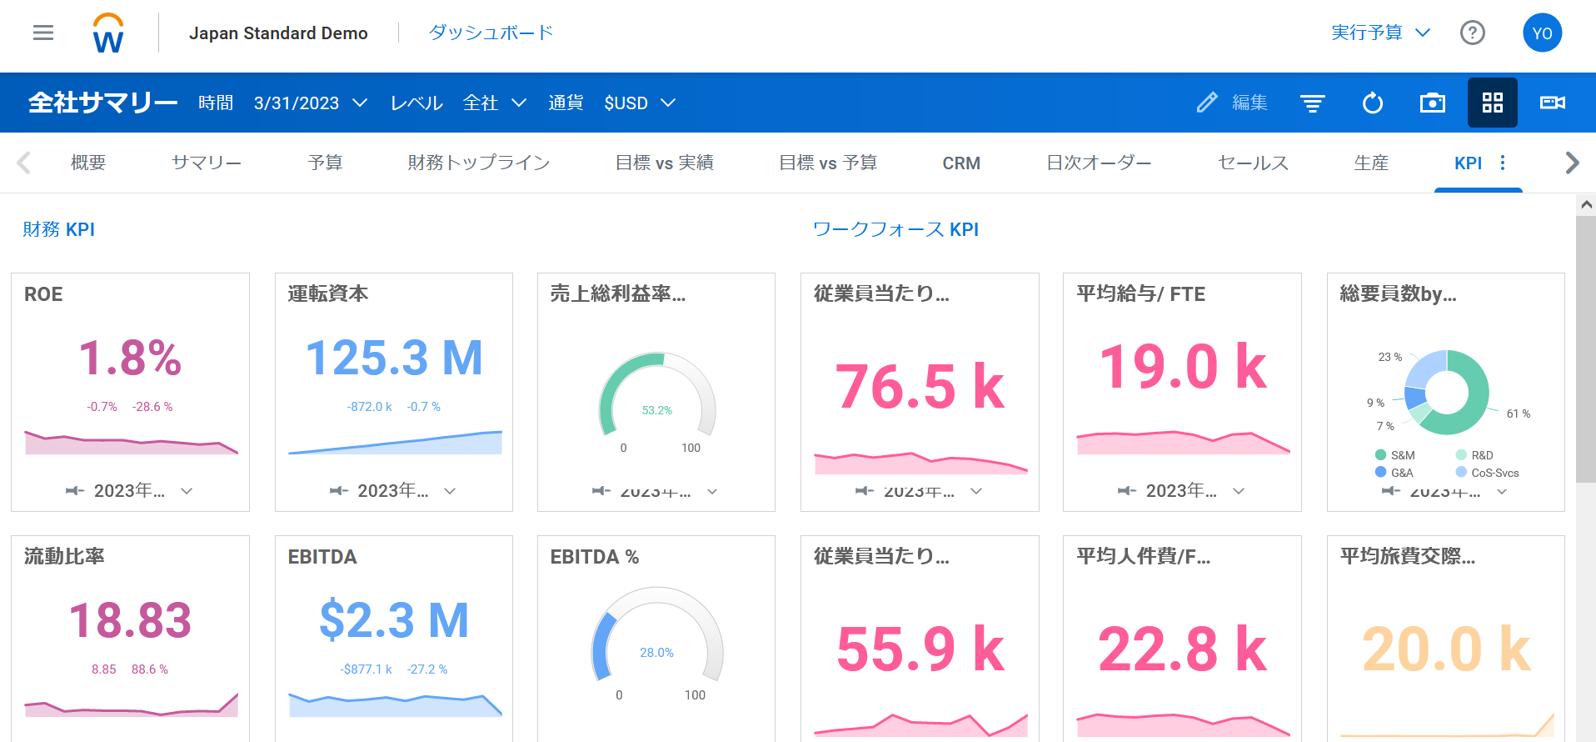The image size is (1596, 742).
Task: Refresh the dashboard with the reload icon
Action: [1372, 103]
